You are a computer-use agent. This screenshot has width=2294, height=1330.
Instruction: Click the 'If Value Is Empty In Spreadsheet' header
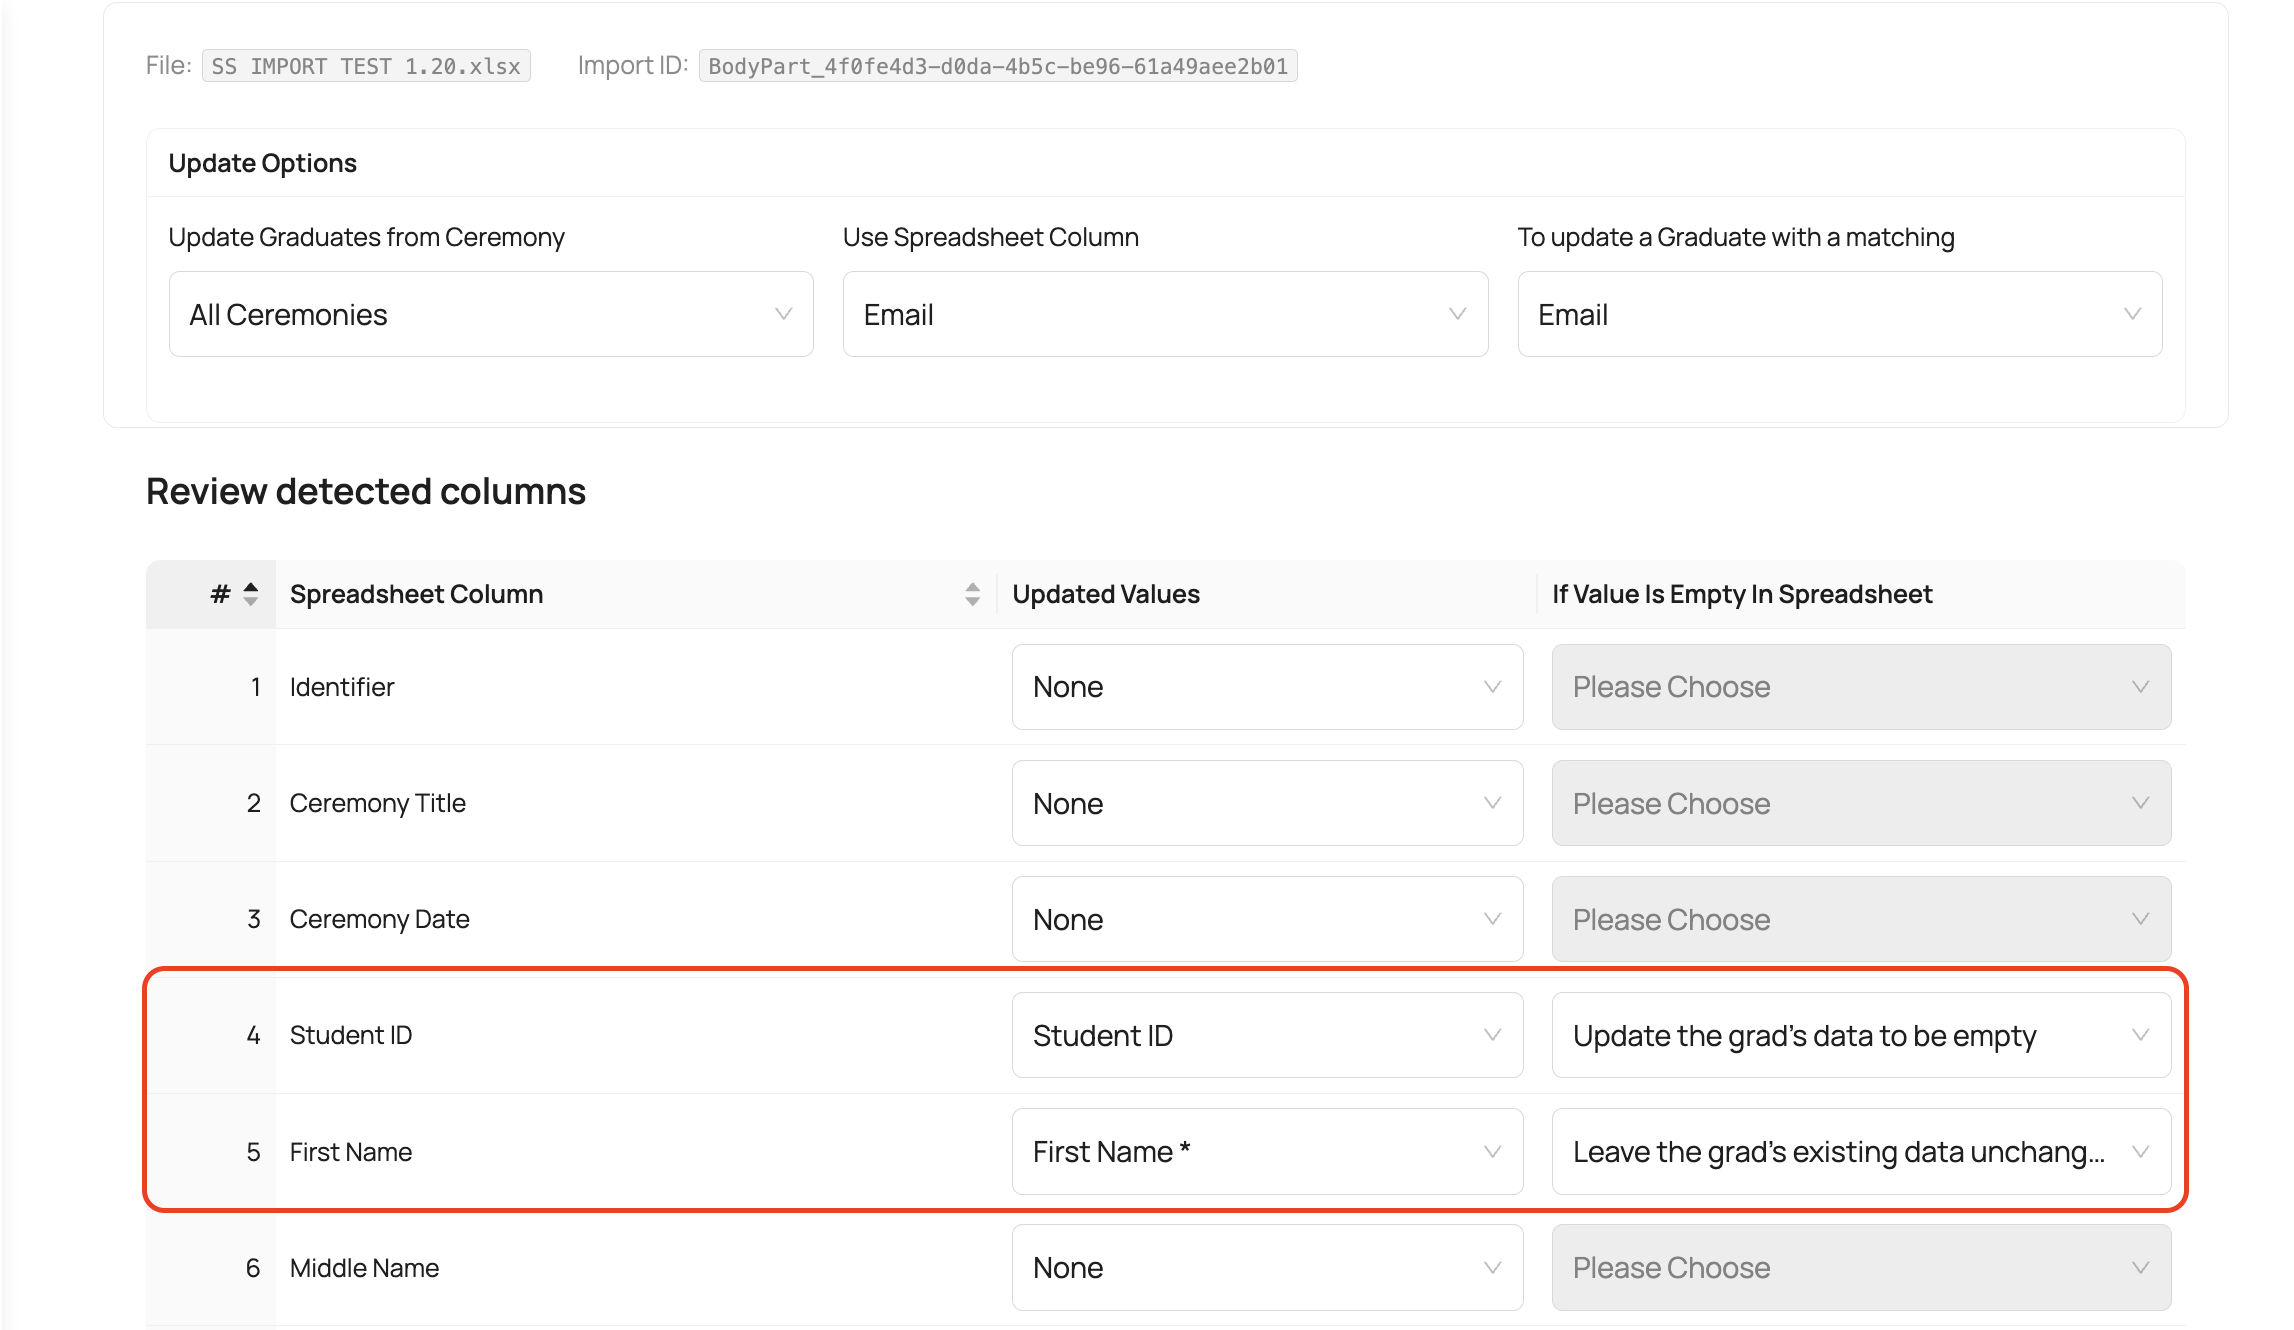(x=1741, y=594)
